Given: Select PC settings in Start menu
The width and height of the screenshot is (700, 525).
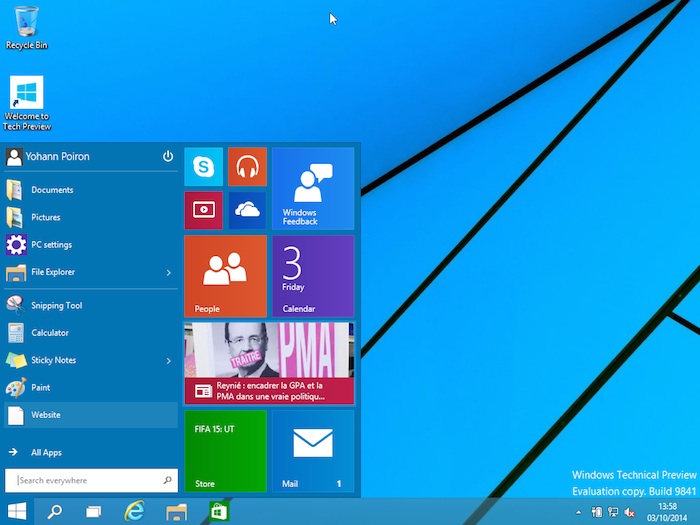Looking at the screenshot, I should 51,245.
